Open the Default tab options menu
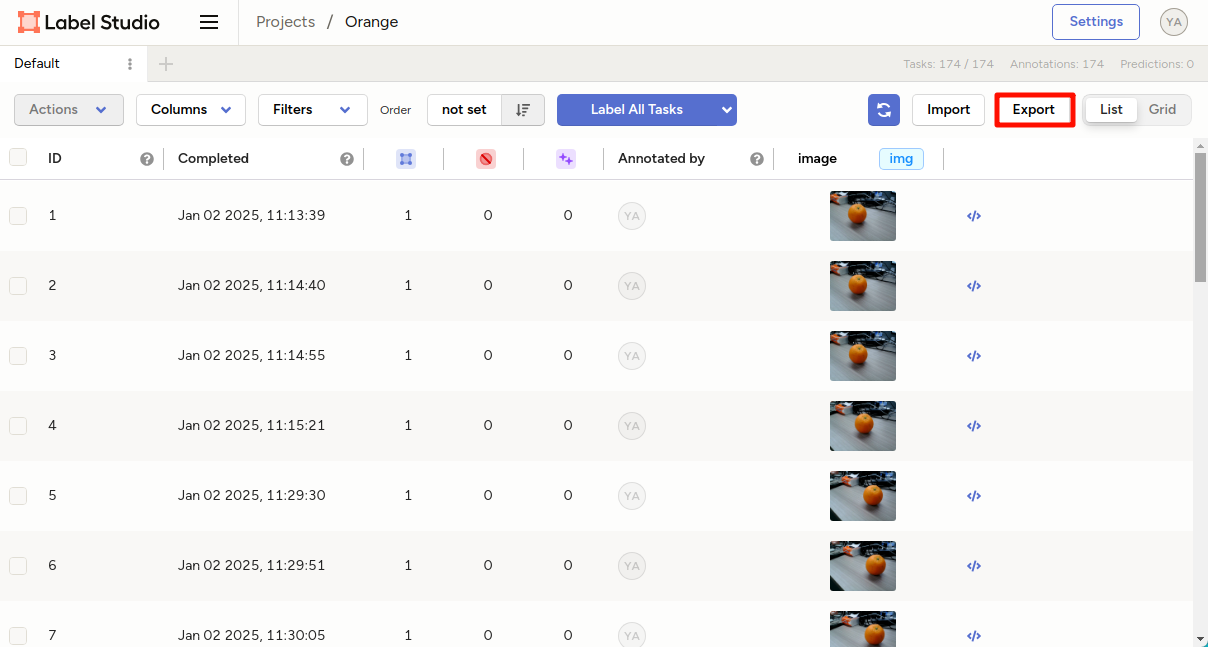The image size is (1208, 647). point(130,64)
